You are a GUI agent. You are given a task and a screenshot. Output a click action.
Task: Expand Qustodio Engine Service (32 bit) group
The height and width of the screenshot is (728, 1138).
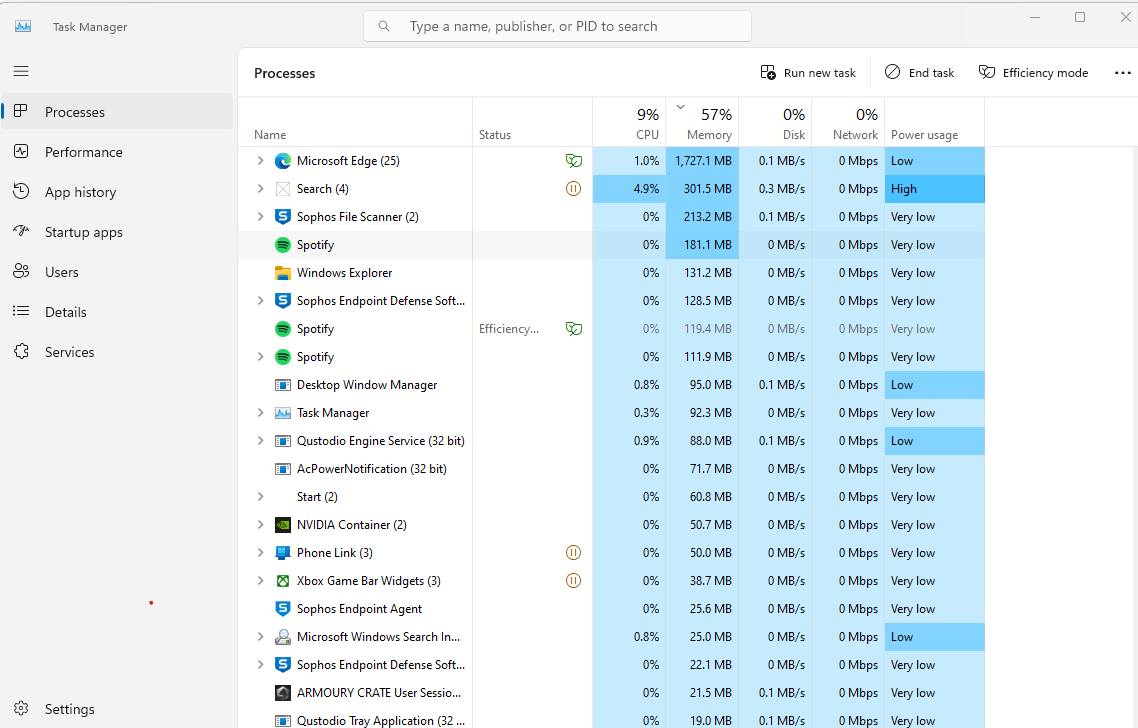[x=261, y=441]
